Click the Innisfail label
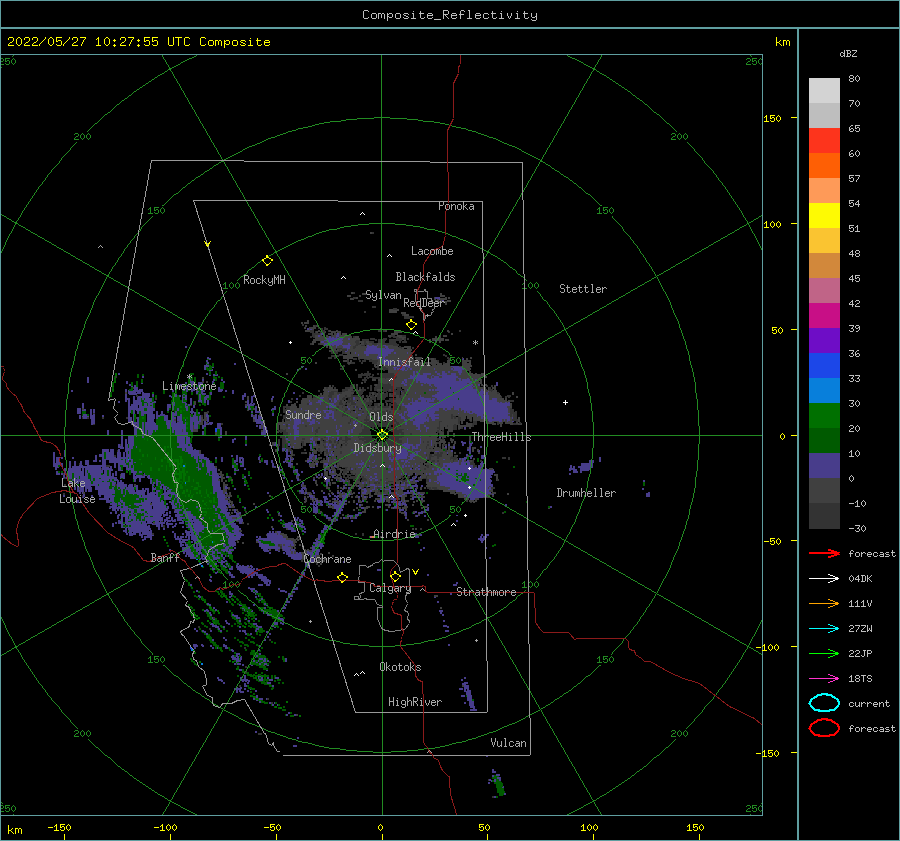Screen dimensions: 900x841 tap(404, 362)
